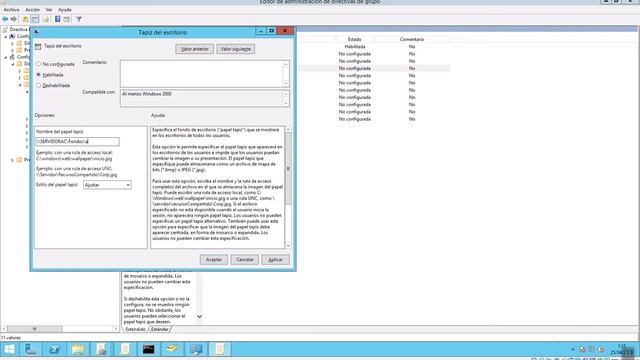Click the computer configuration node icon in tree
Image resolution: width=640 pixels, height=360 pixels.
coord(12,36)
